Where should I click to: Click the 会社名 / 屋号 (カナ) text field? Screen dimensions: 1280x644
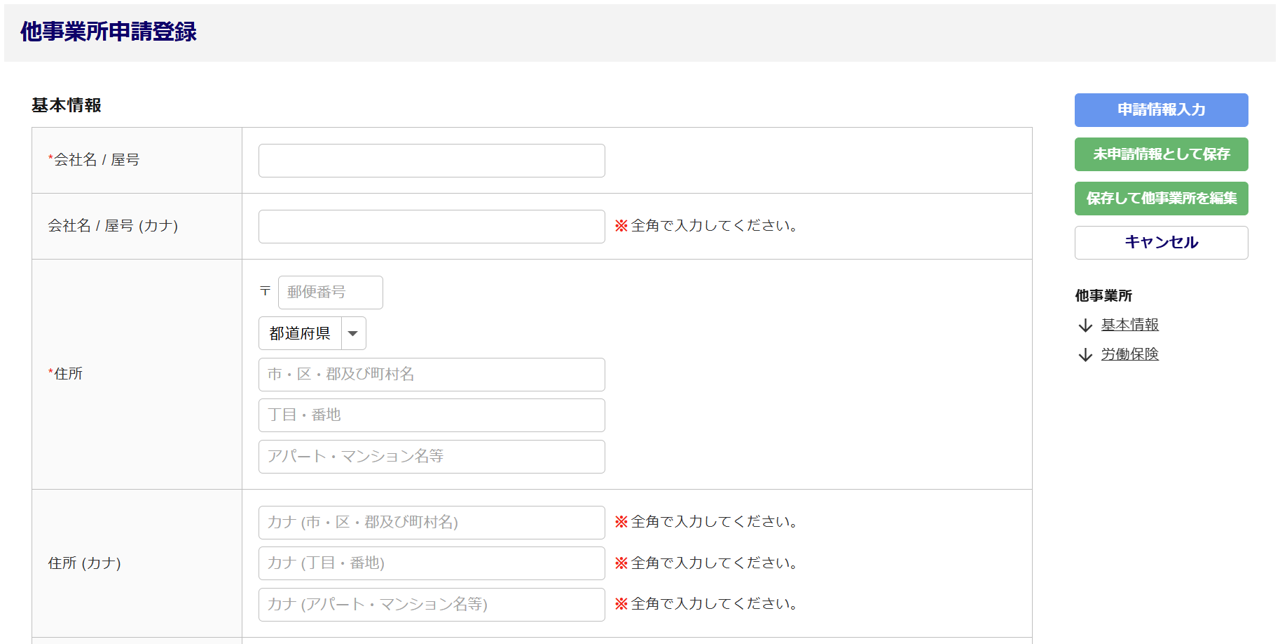[431, 227]
